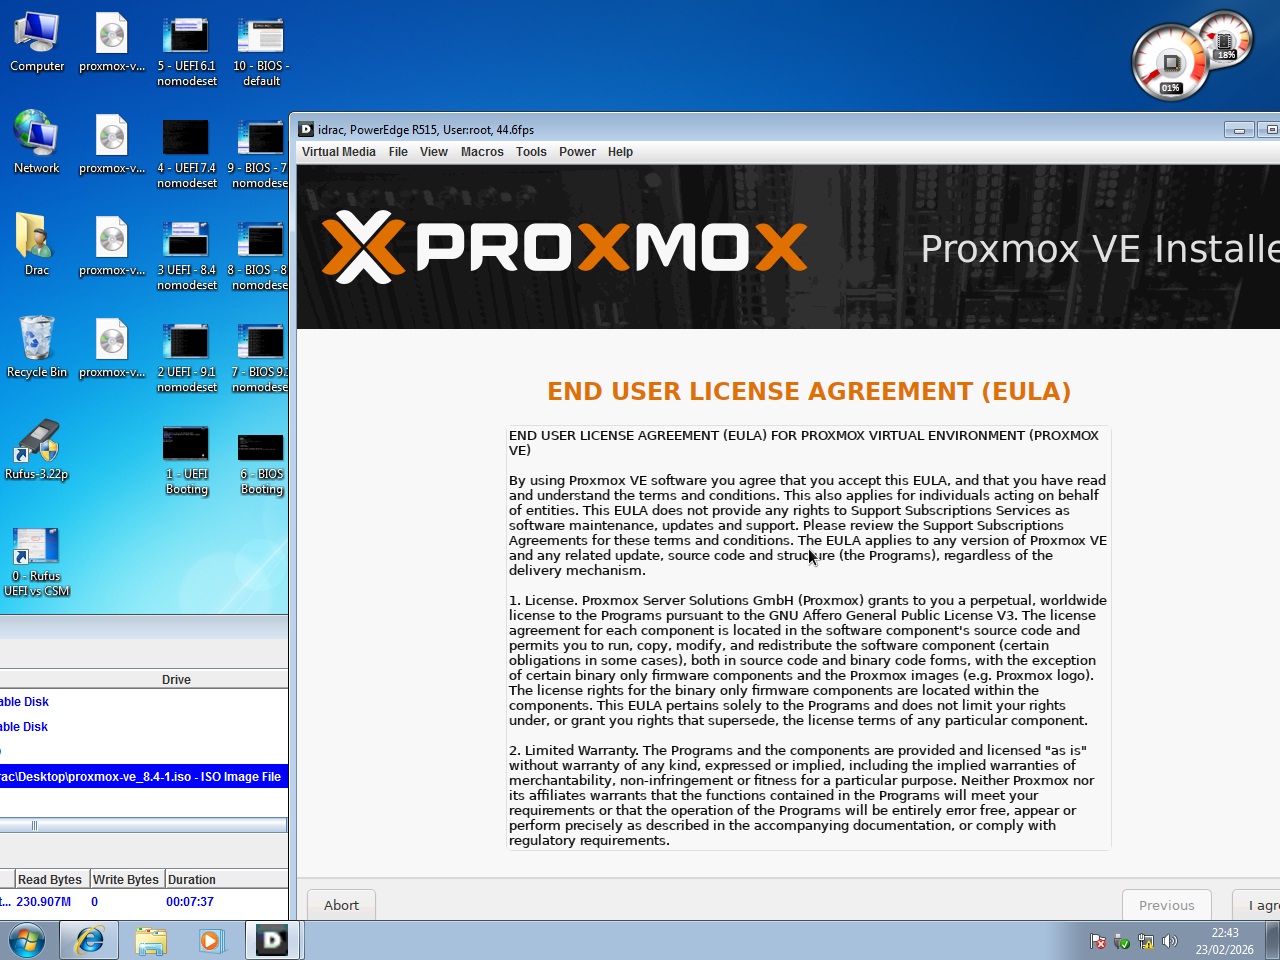Open the '0 - Rufus UEFI vs CSM' shortcut
The width and height of the screenshot is (1280, 960).
click(37, 561)
